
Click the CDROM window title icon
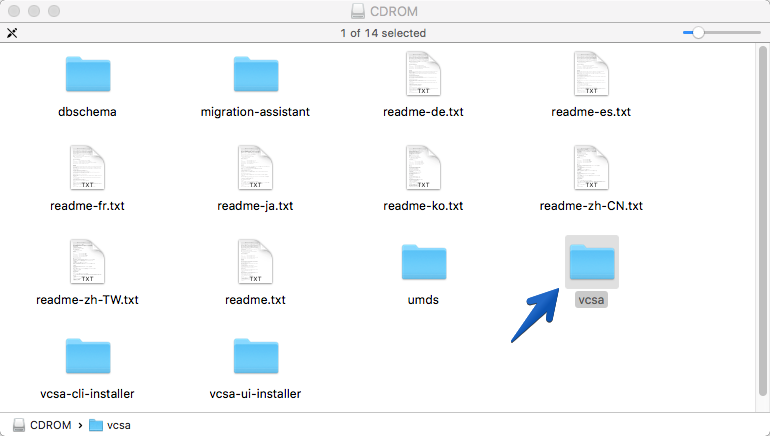[x=358, y=11]
